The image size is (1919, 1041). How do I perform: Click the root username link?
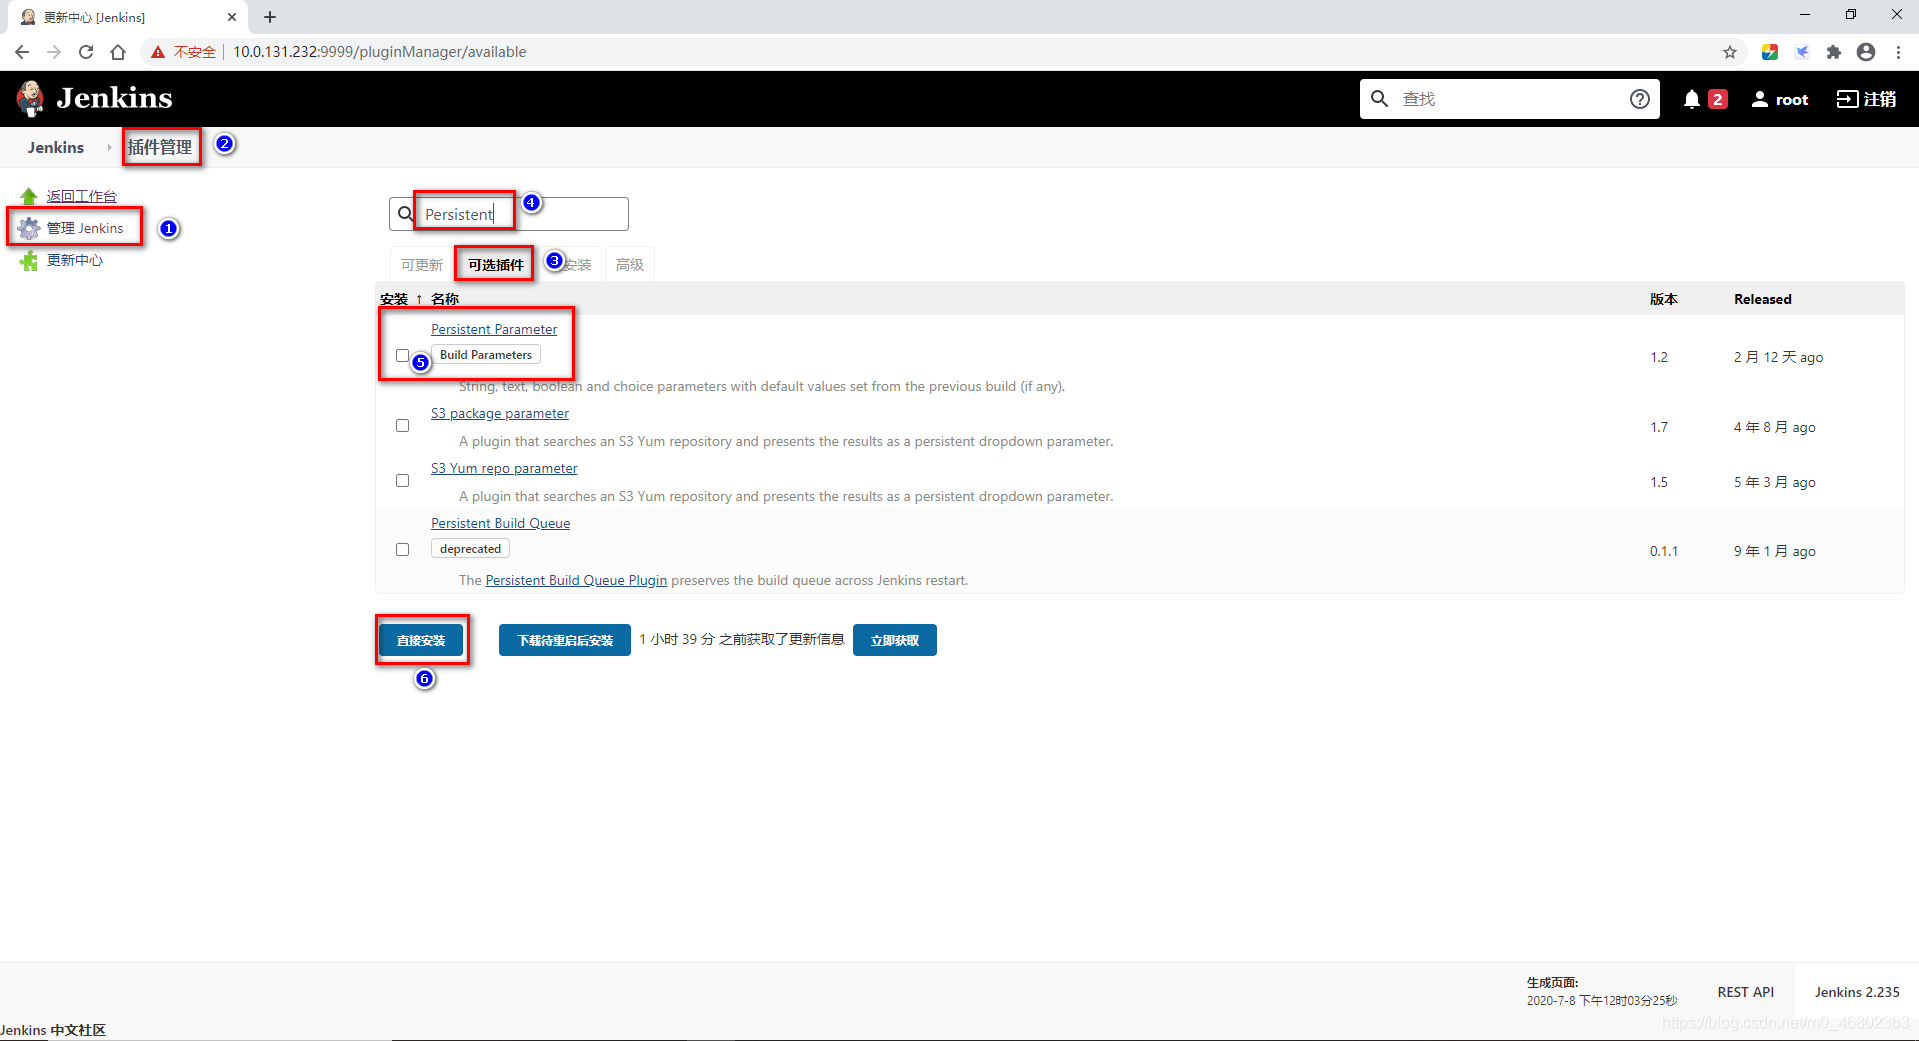(x=1792, y=99)
